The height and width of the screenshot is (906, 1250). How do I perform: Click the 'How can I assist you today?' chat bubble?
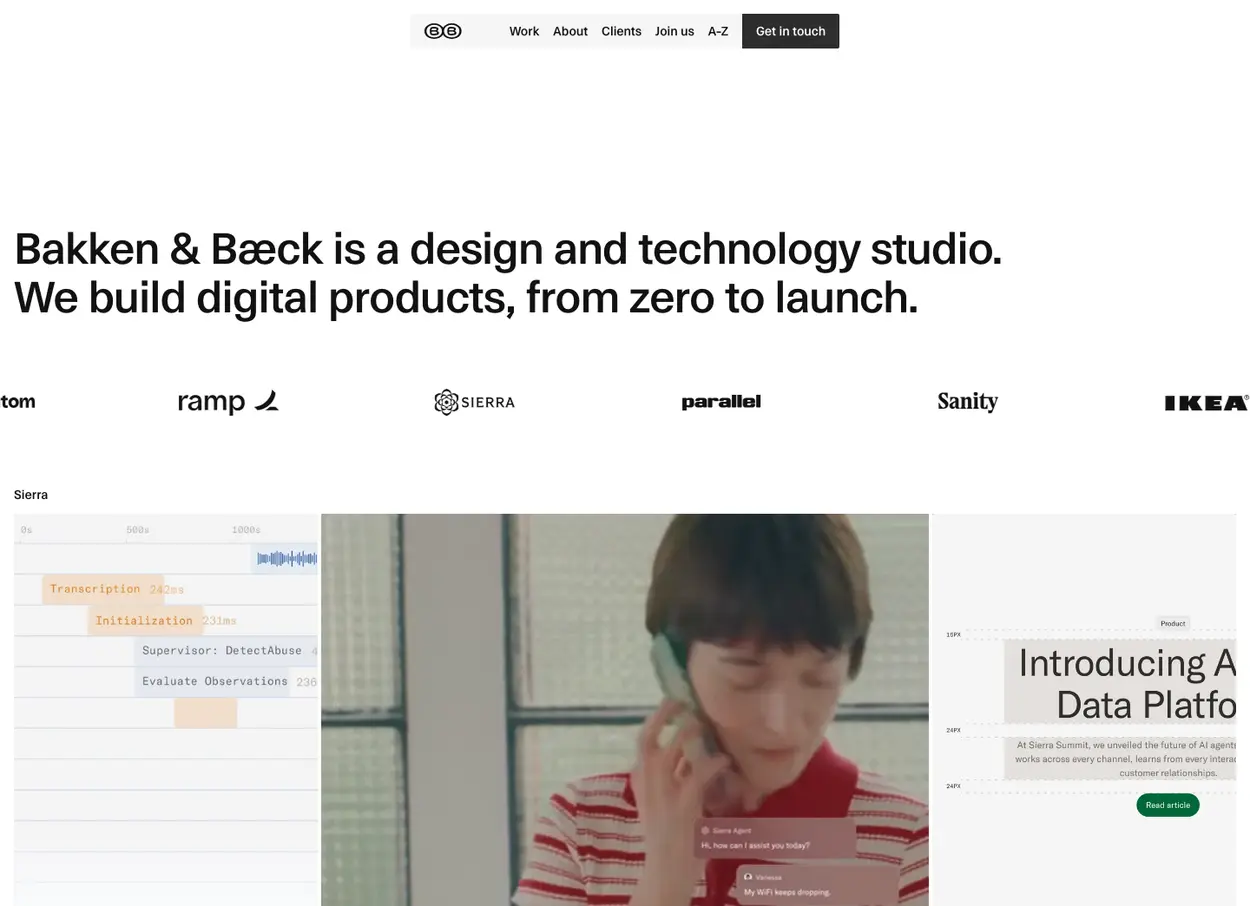tap(775, 838)
